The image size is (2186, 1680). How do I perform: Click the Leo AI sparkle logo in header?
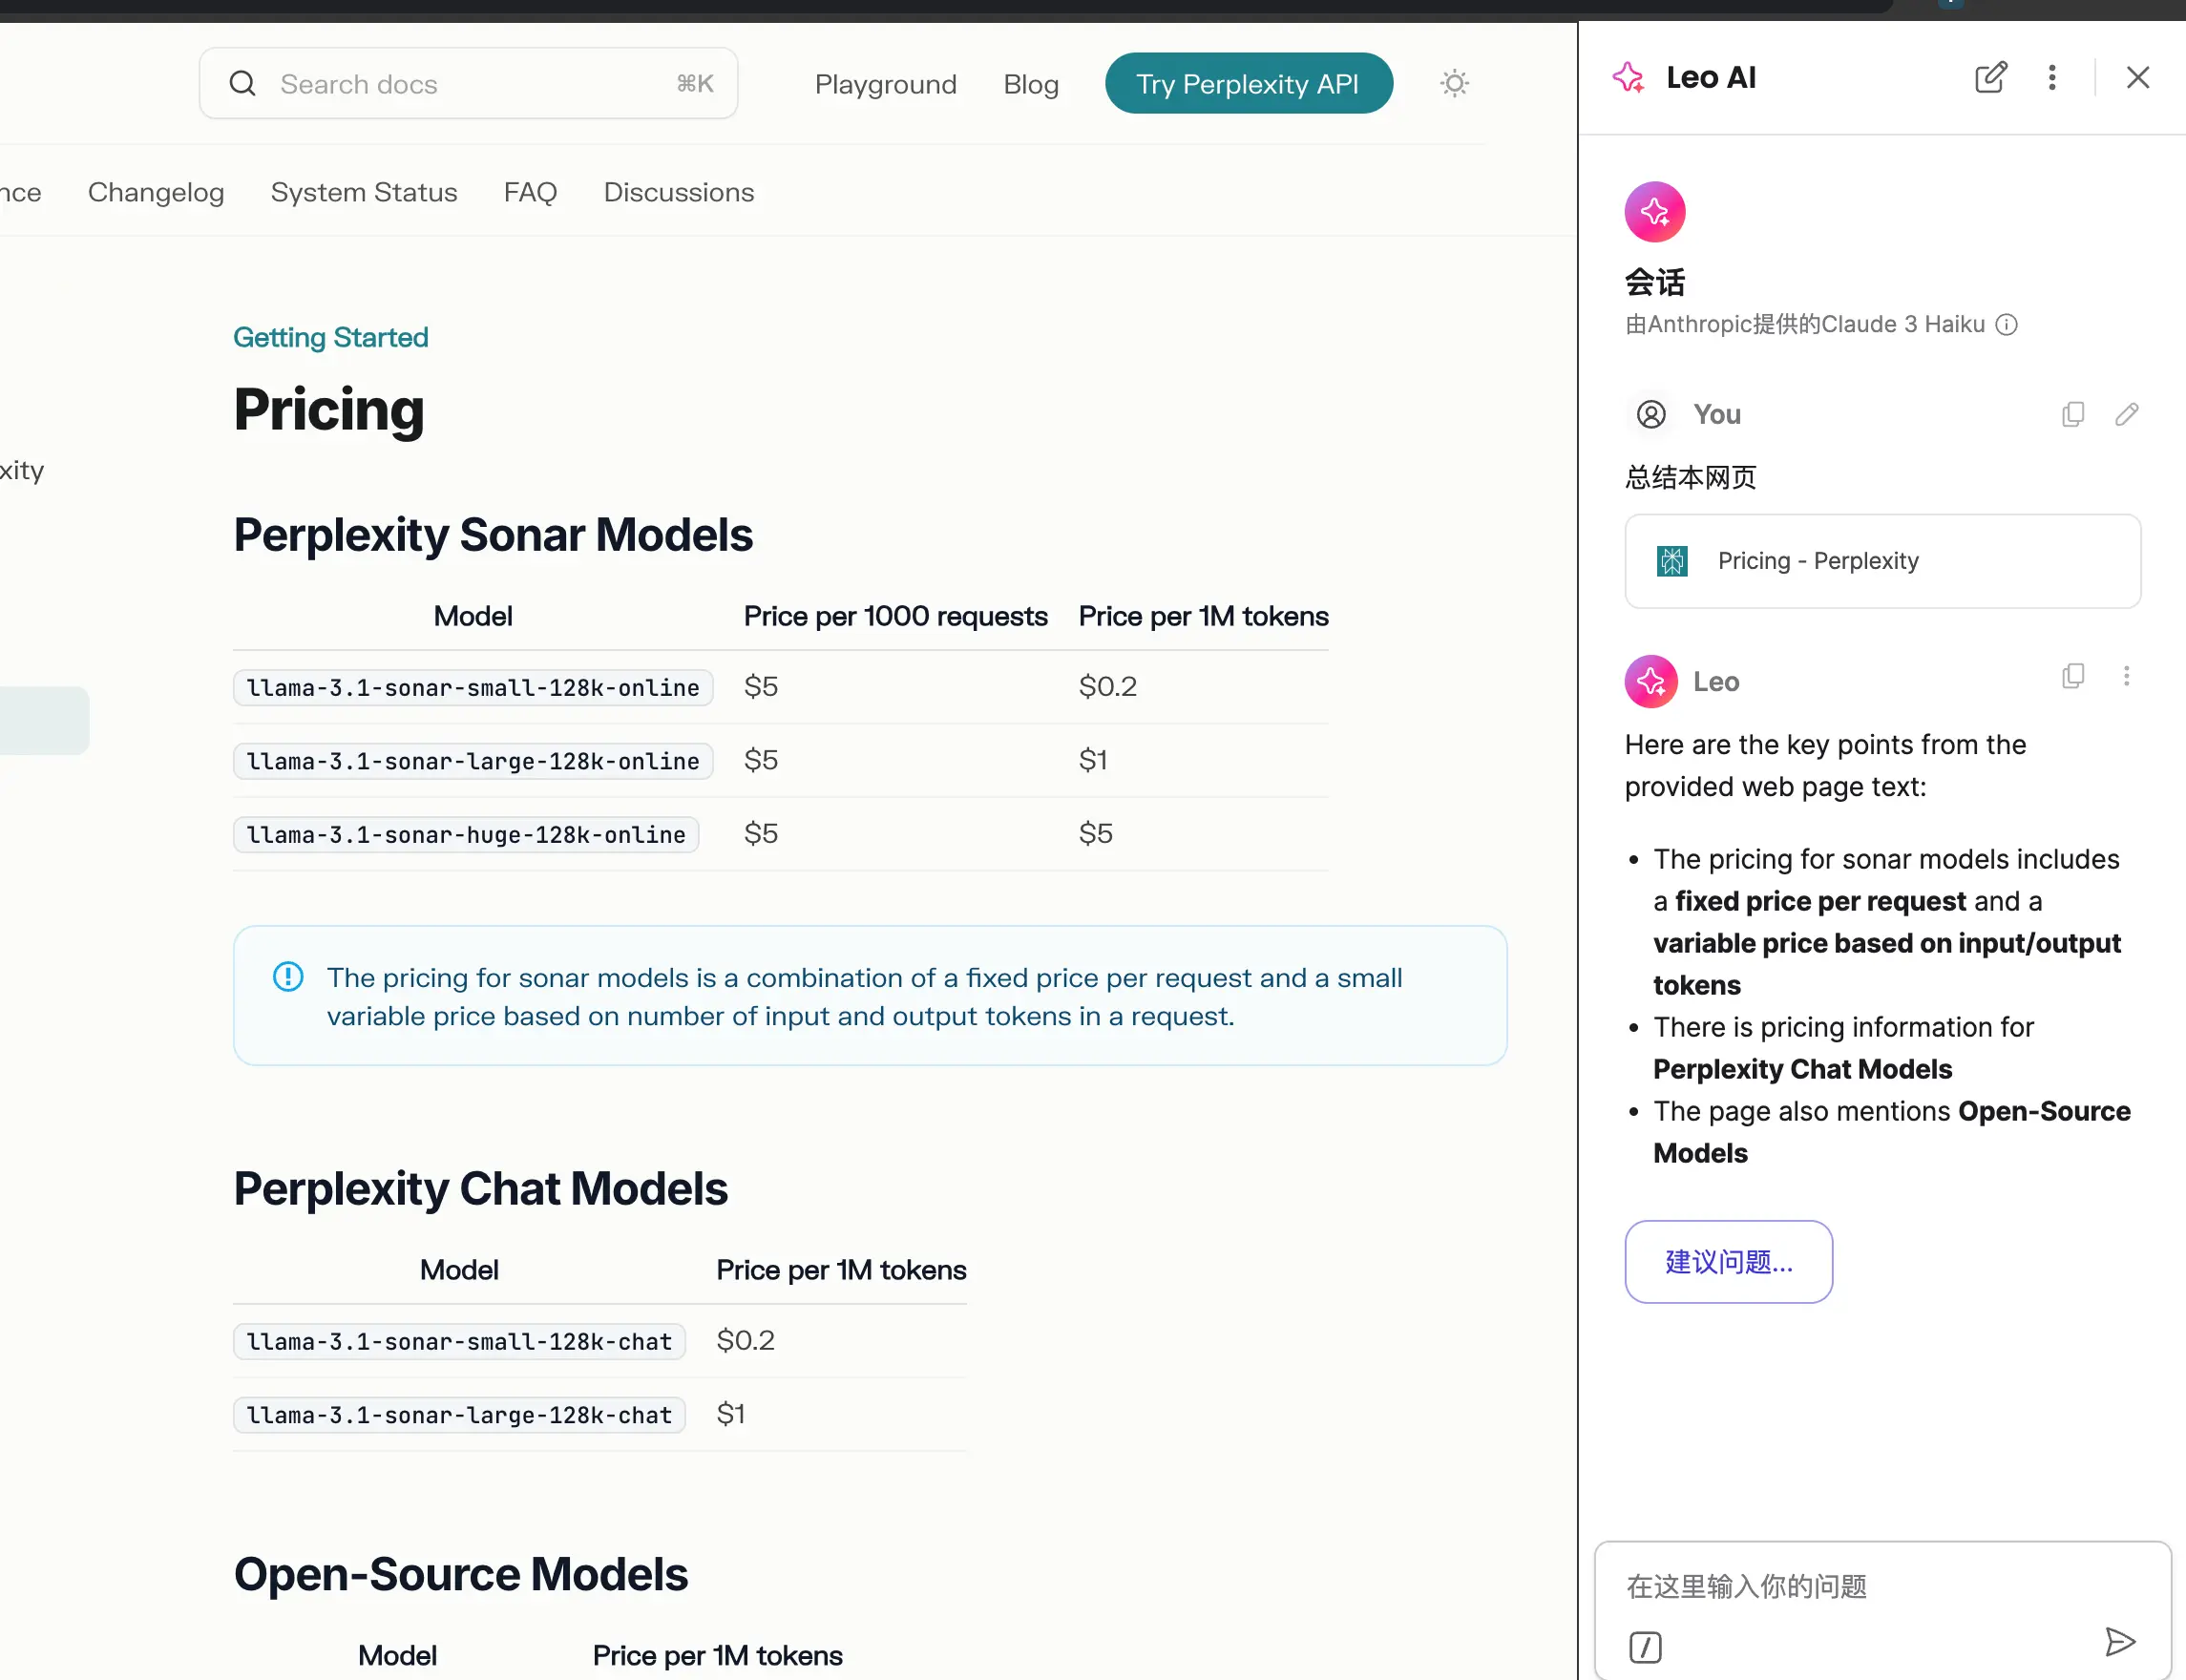(x=1629, y=77)
